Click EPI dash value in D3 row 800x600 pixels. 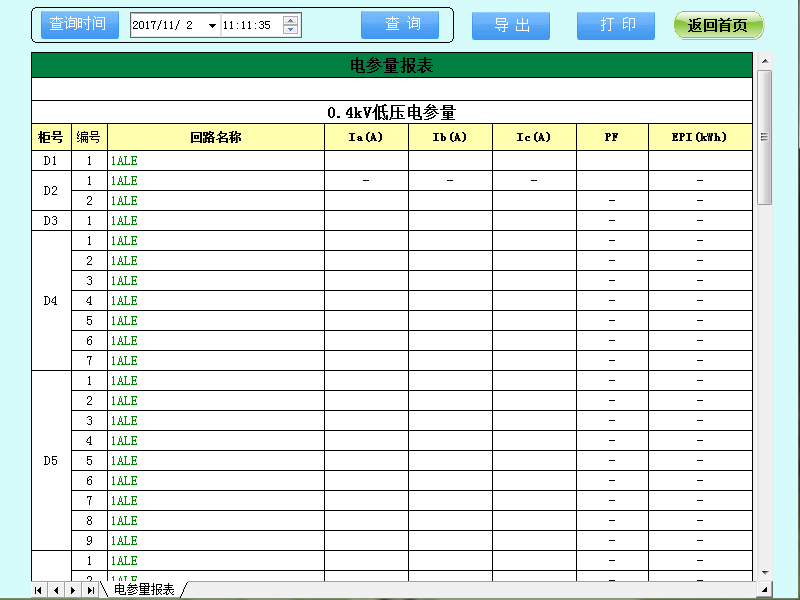click(700, 221)
